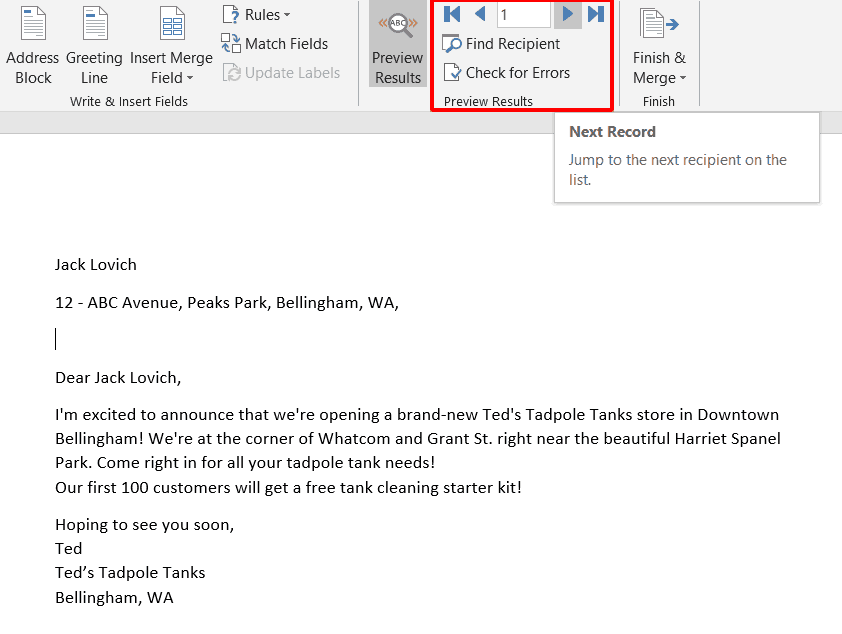
Task: Insert an Address Block field
Action: (33, 45)
